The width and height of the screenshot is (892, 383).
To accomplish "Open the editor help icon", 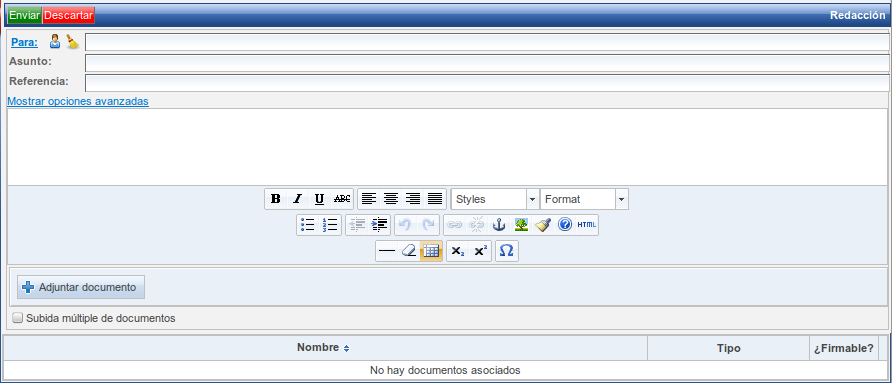I will point(565,225).
